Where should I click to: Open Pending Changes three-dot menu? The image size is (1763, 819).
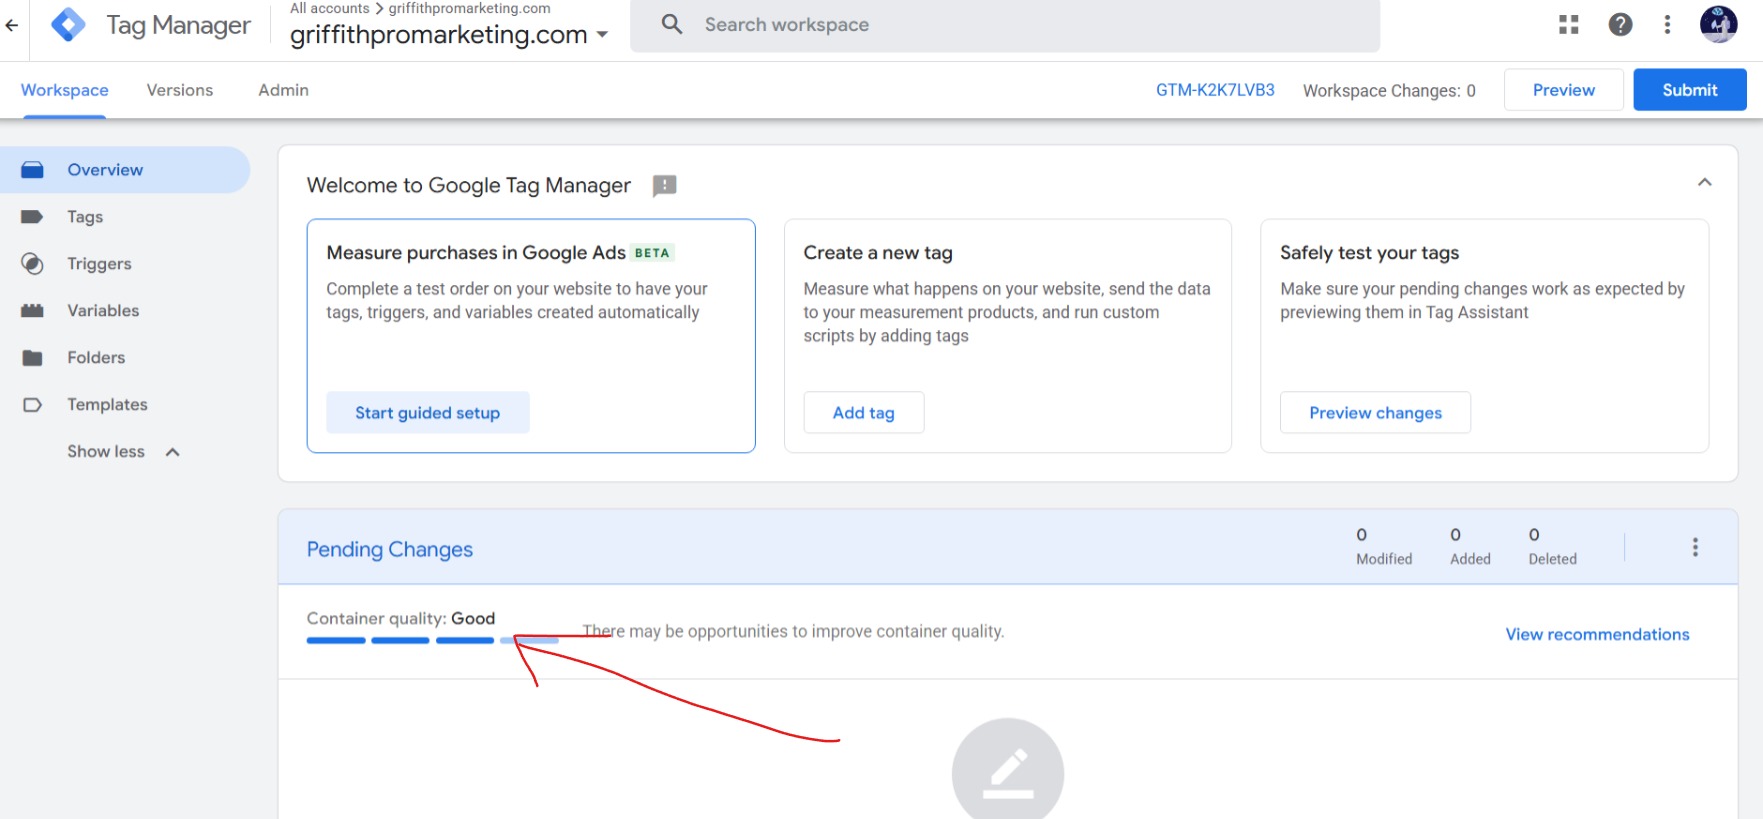point(1695,547)
